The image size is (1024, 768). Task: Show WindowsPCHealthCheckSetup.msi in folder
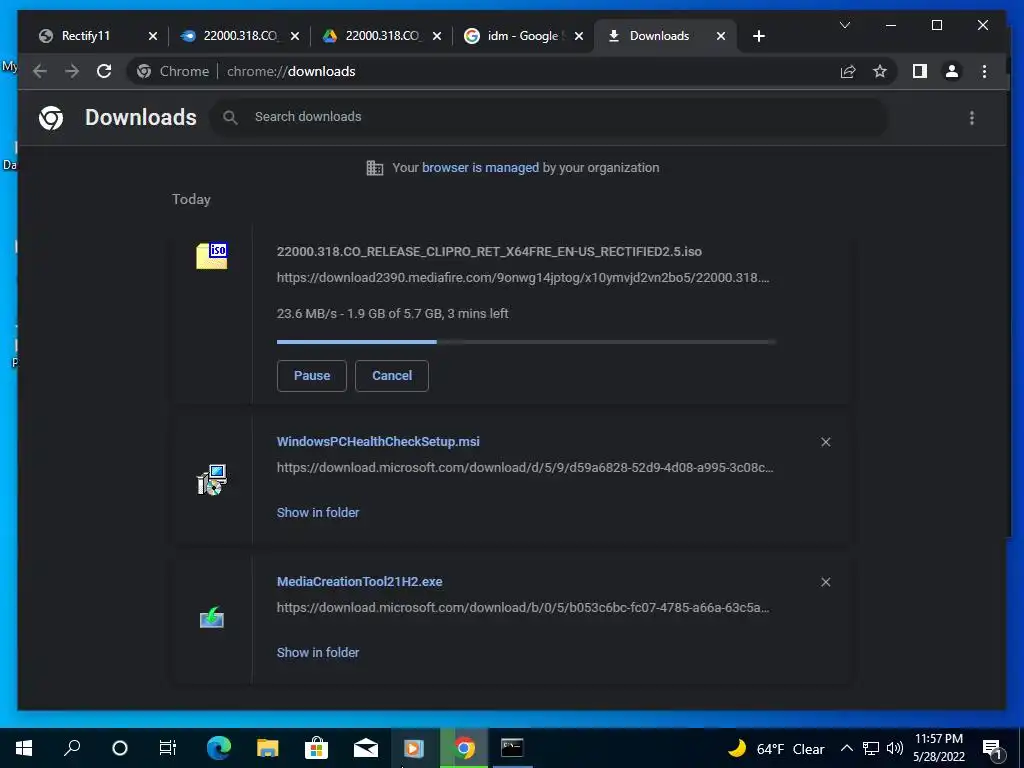(318, 513)
